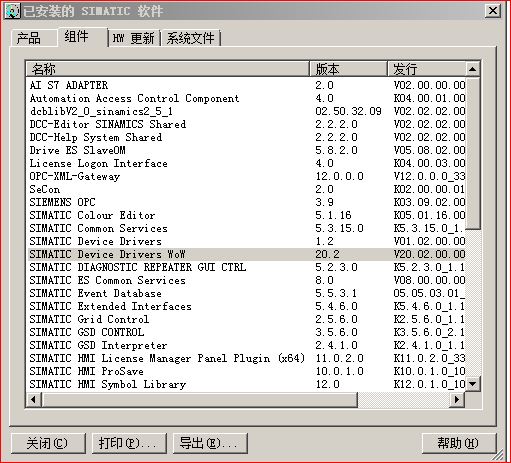
Task: Select SIMATIC DIAGNOSTIC REPEATER GUI CTRL row
Action: point(246,267)
